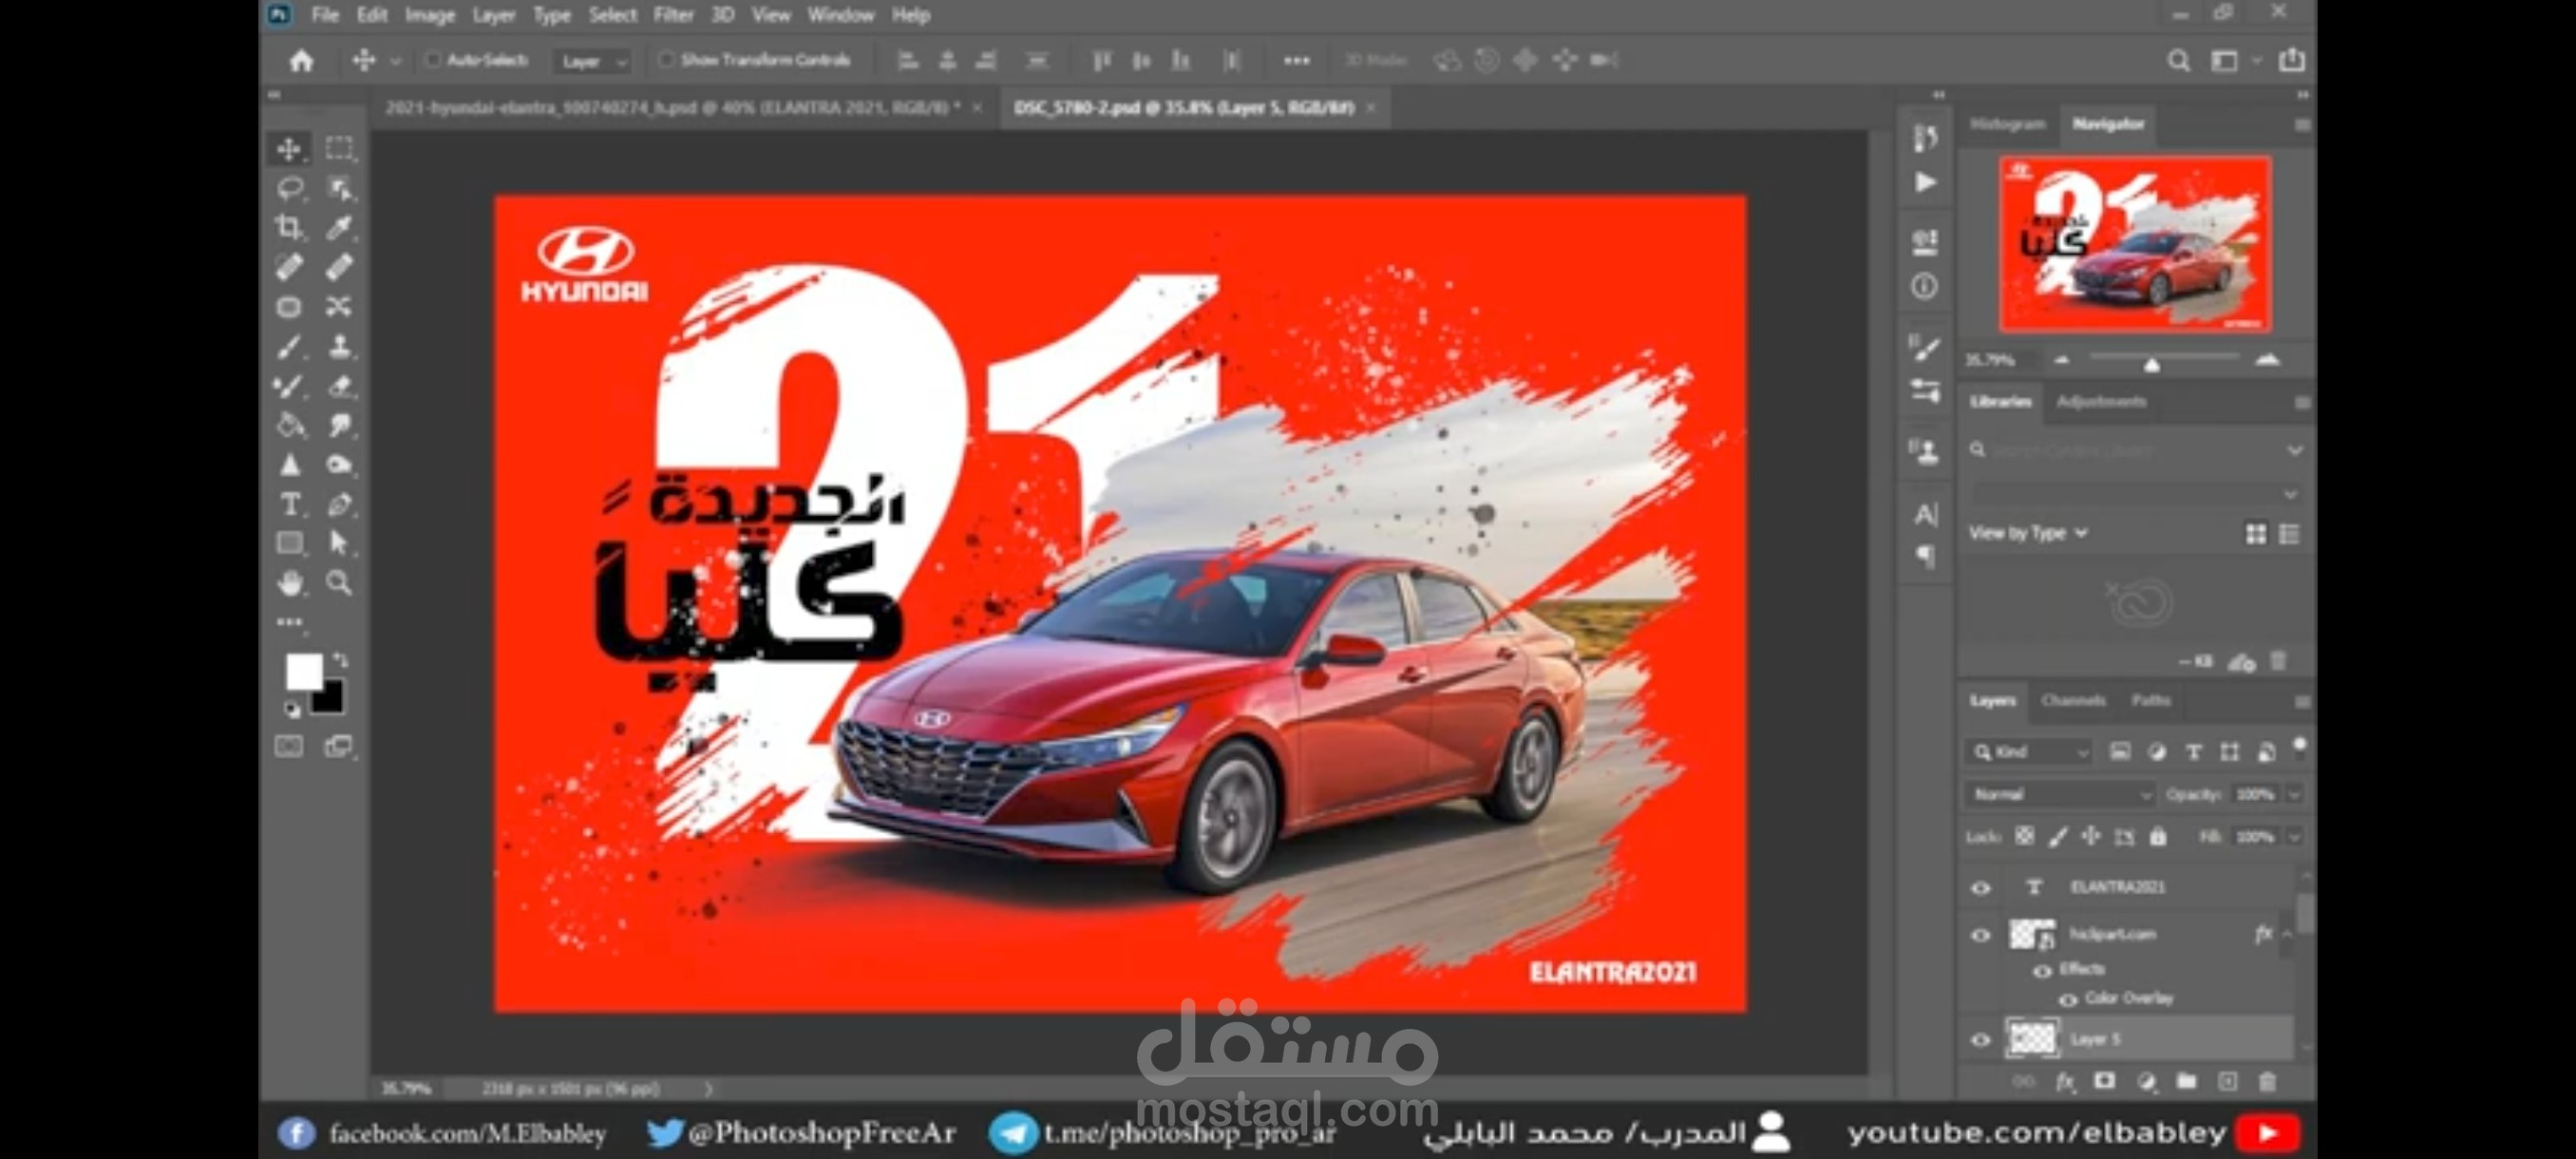
Task: Add a layer mask to Layer 5
Action: point(2105,1082)
